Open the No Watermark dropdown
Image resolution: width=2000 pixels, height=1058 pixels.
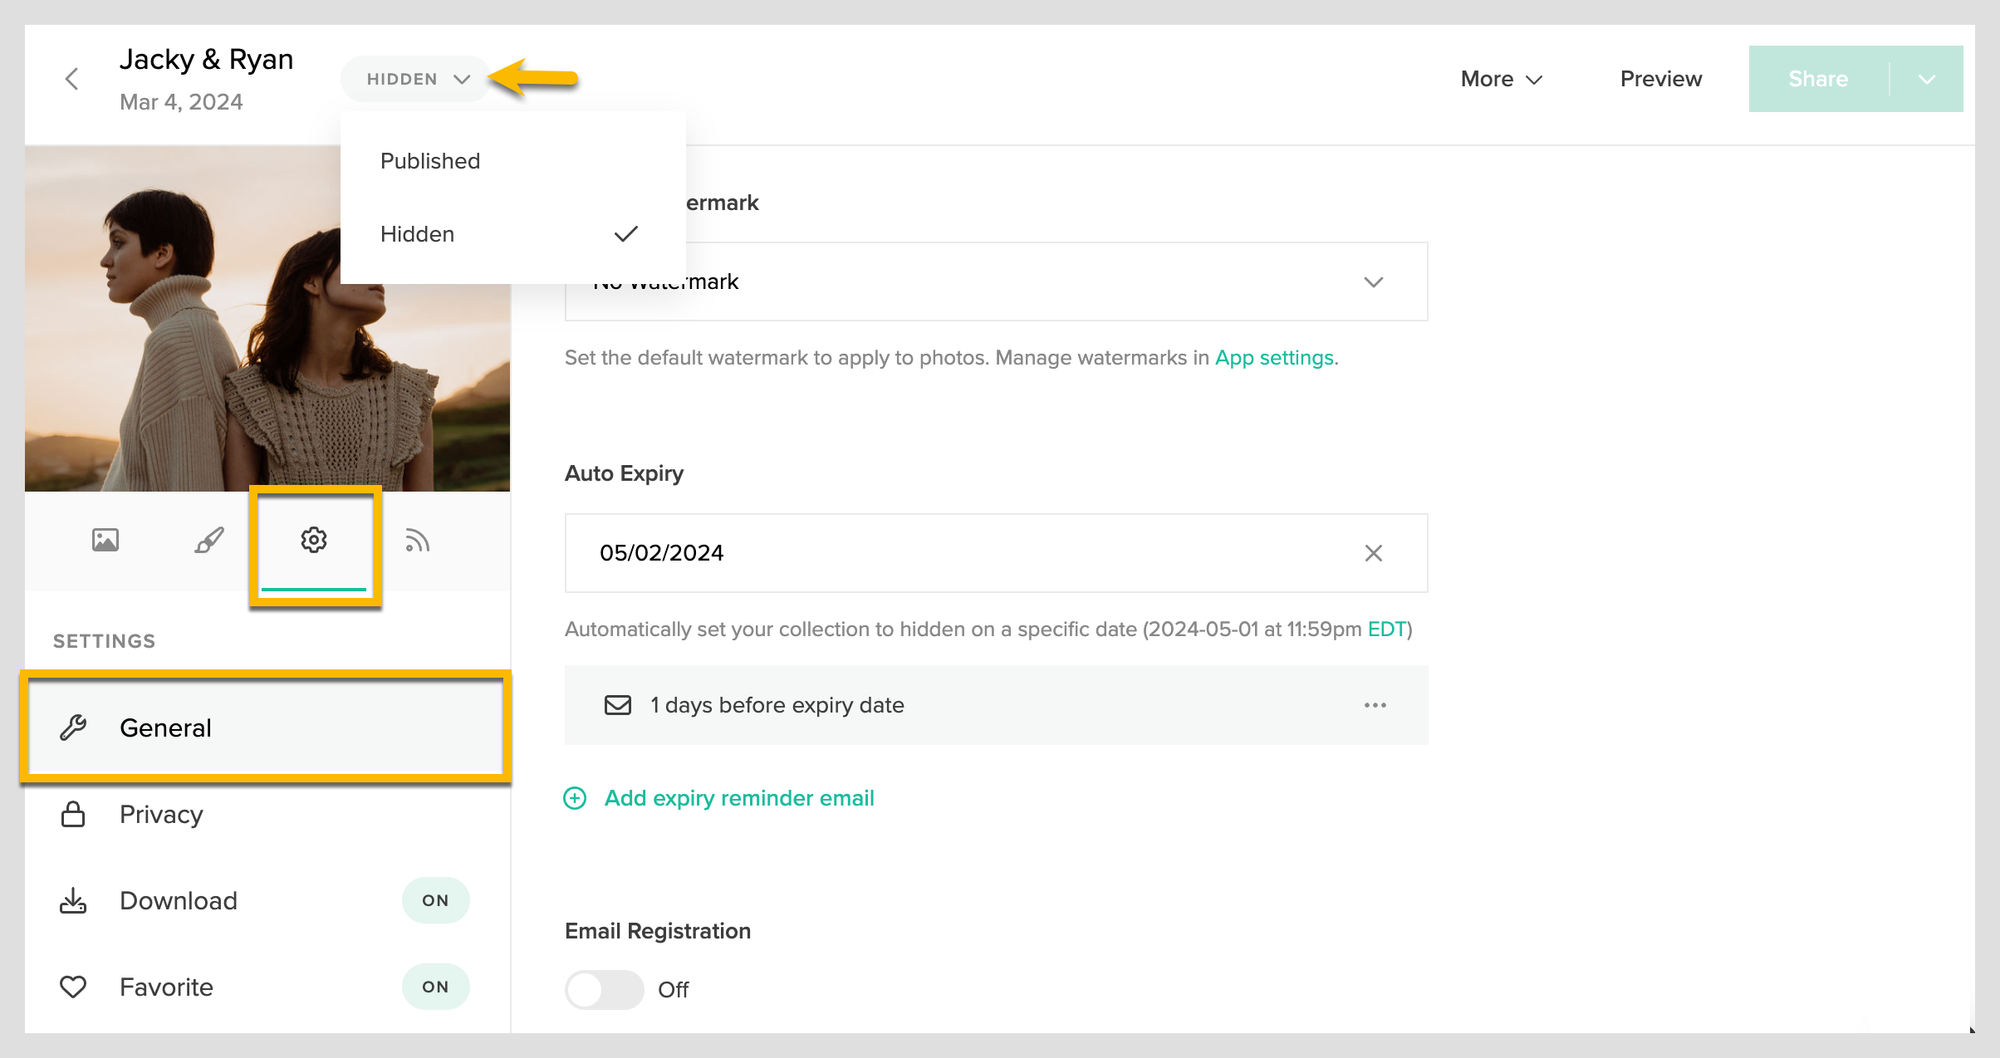pyautogui.click(x=1374, y=281)
